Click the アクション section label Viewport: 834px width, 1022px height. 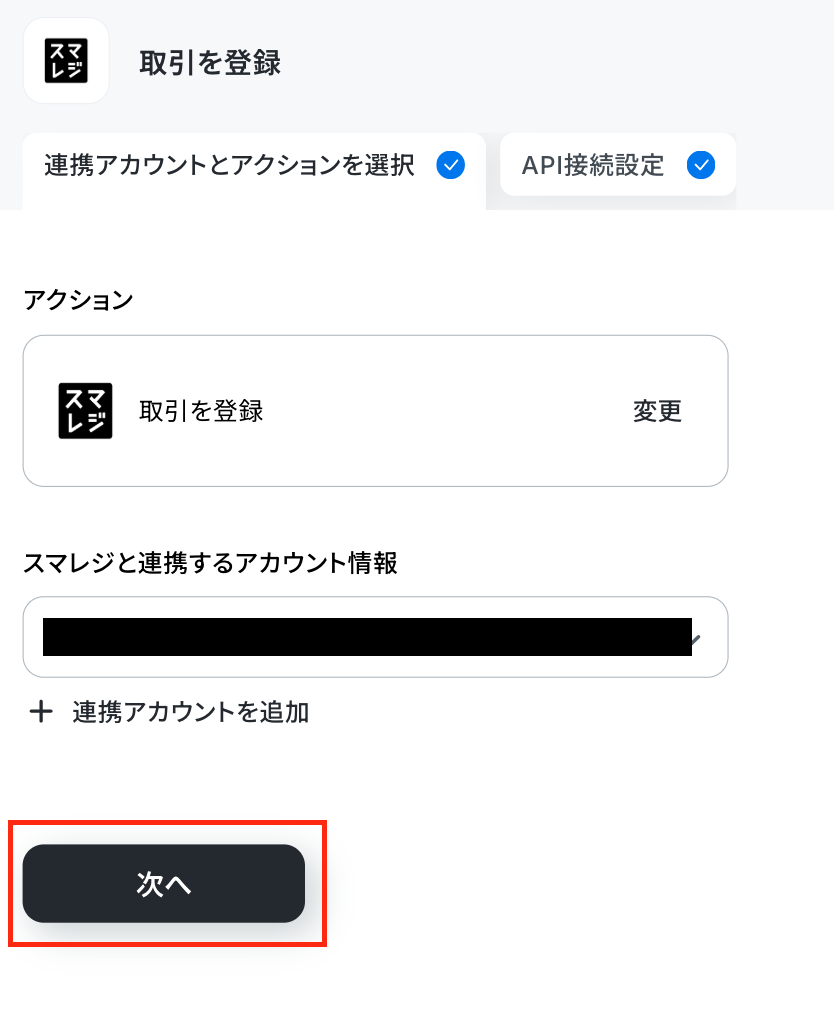coord(78,300)
